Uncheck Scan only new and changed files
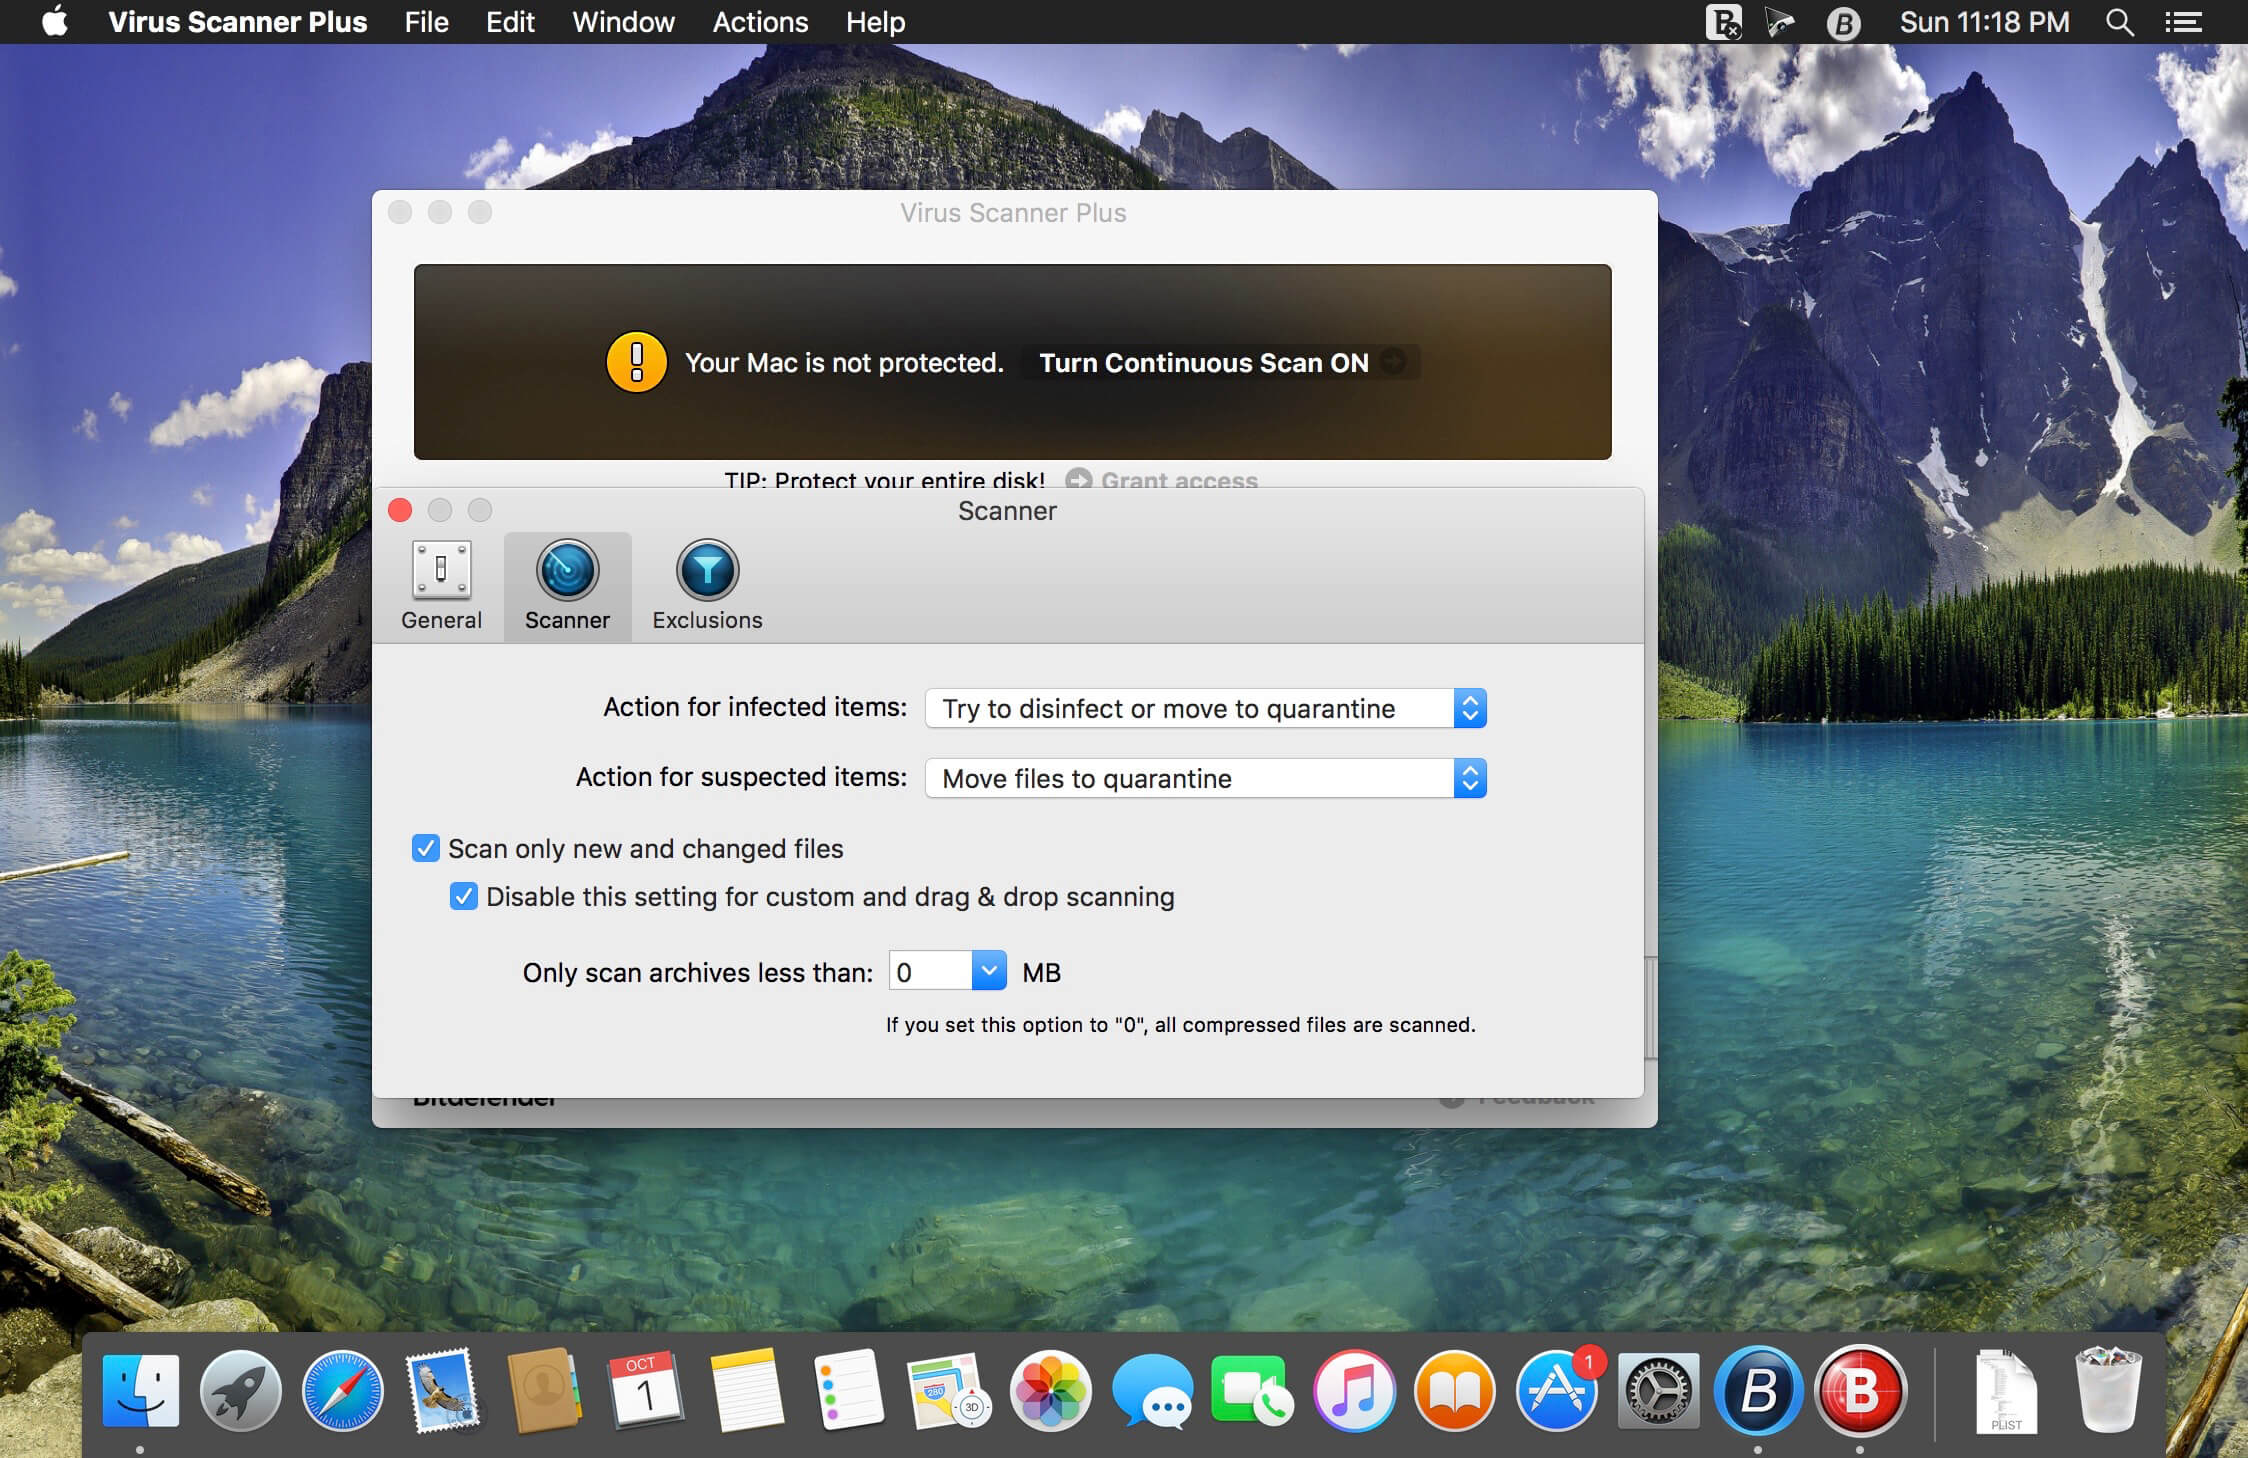2248x1458 pixels. pos(426,848)
